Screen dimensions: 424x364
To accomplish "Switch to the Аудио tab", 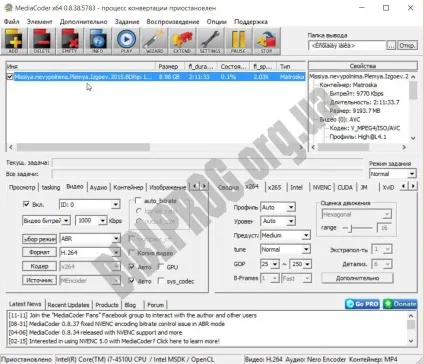I will [x=98, y=187].
